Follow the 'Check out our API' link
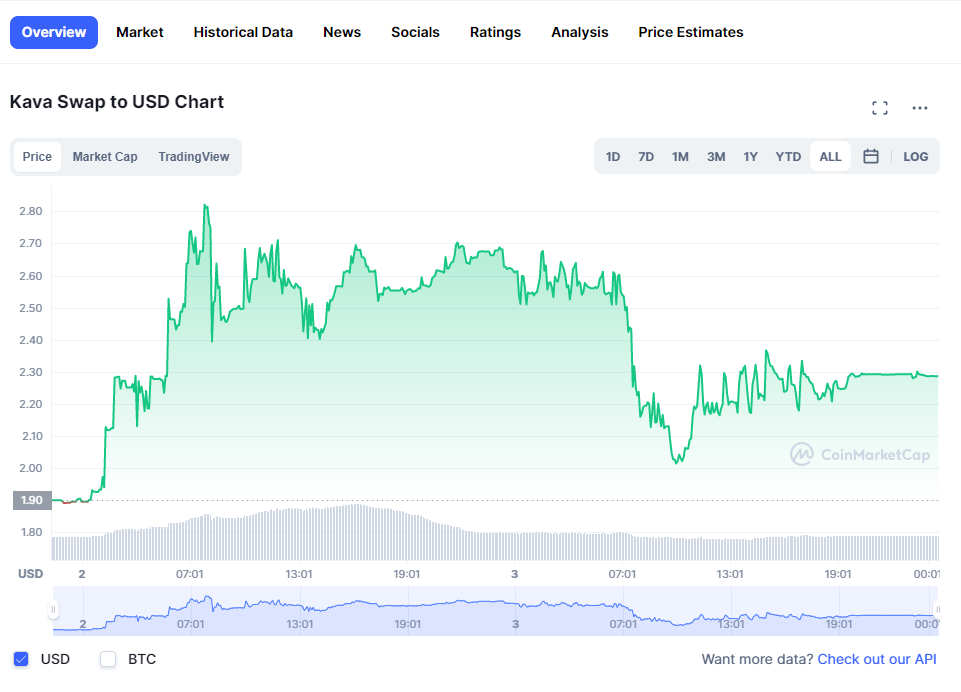The image size is (961, 692). 877,659
